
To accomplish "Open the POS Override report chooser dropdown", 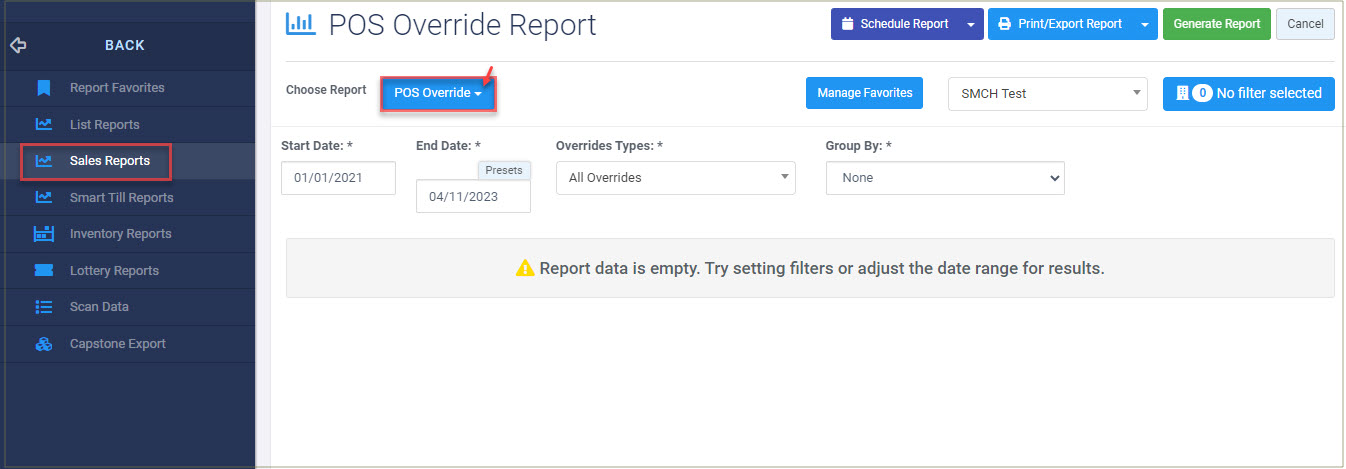I will point(438,93).
